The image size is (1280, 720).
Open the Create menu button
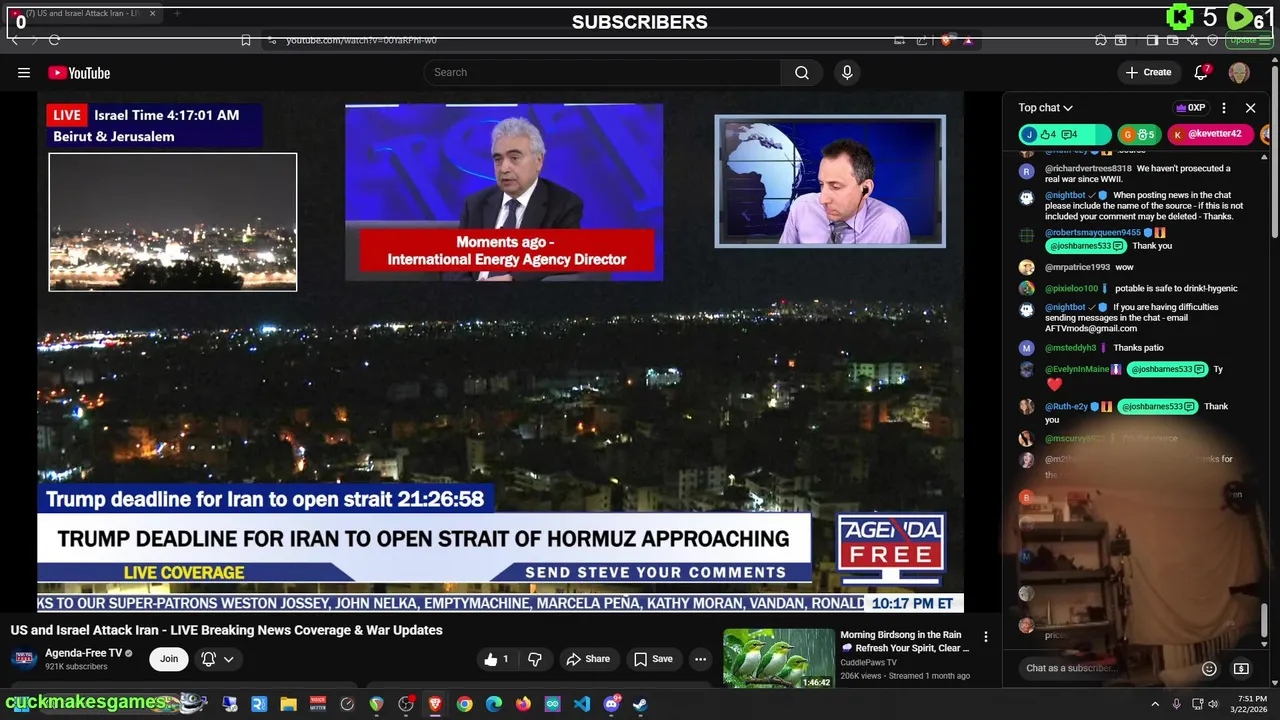tap(1148, 72)
